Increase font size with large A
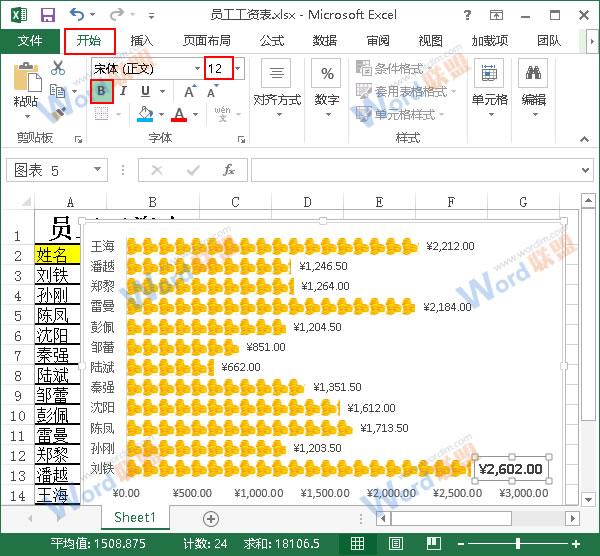This screenshot has height=556, width=600. pyautogui.click(x=189, y=92)
